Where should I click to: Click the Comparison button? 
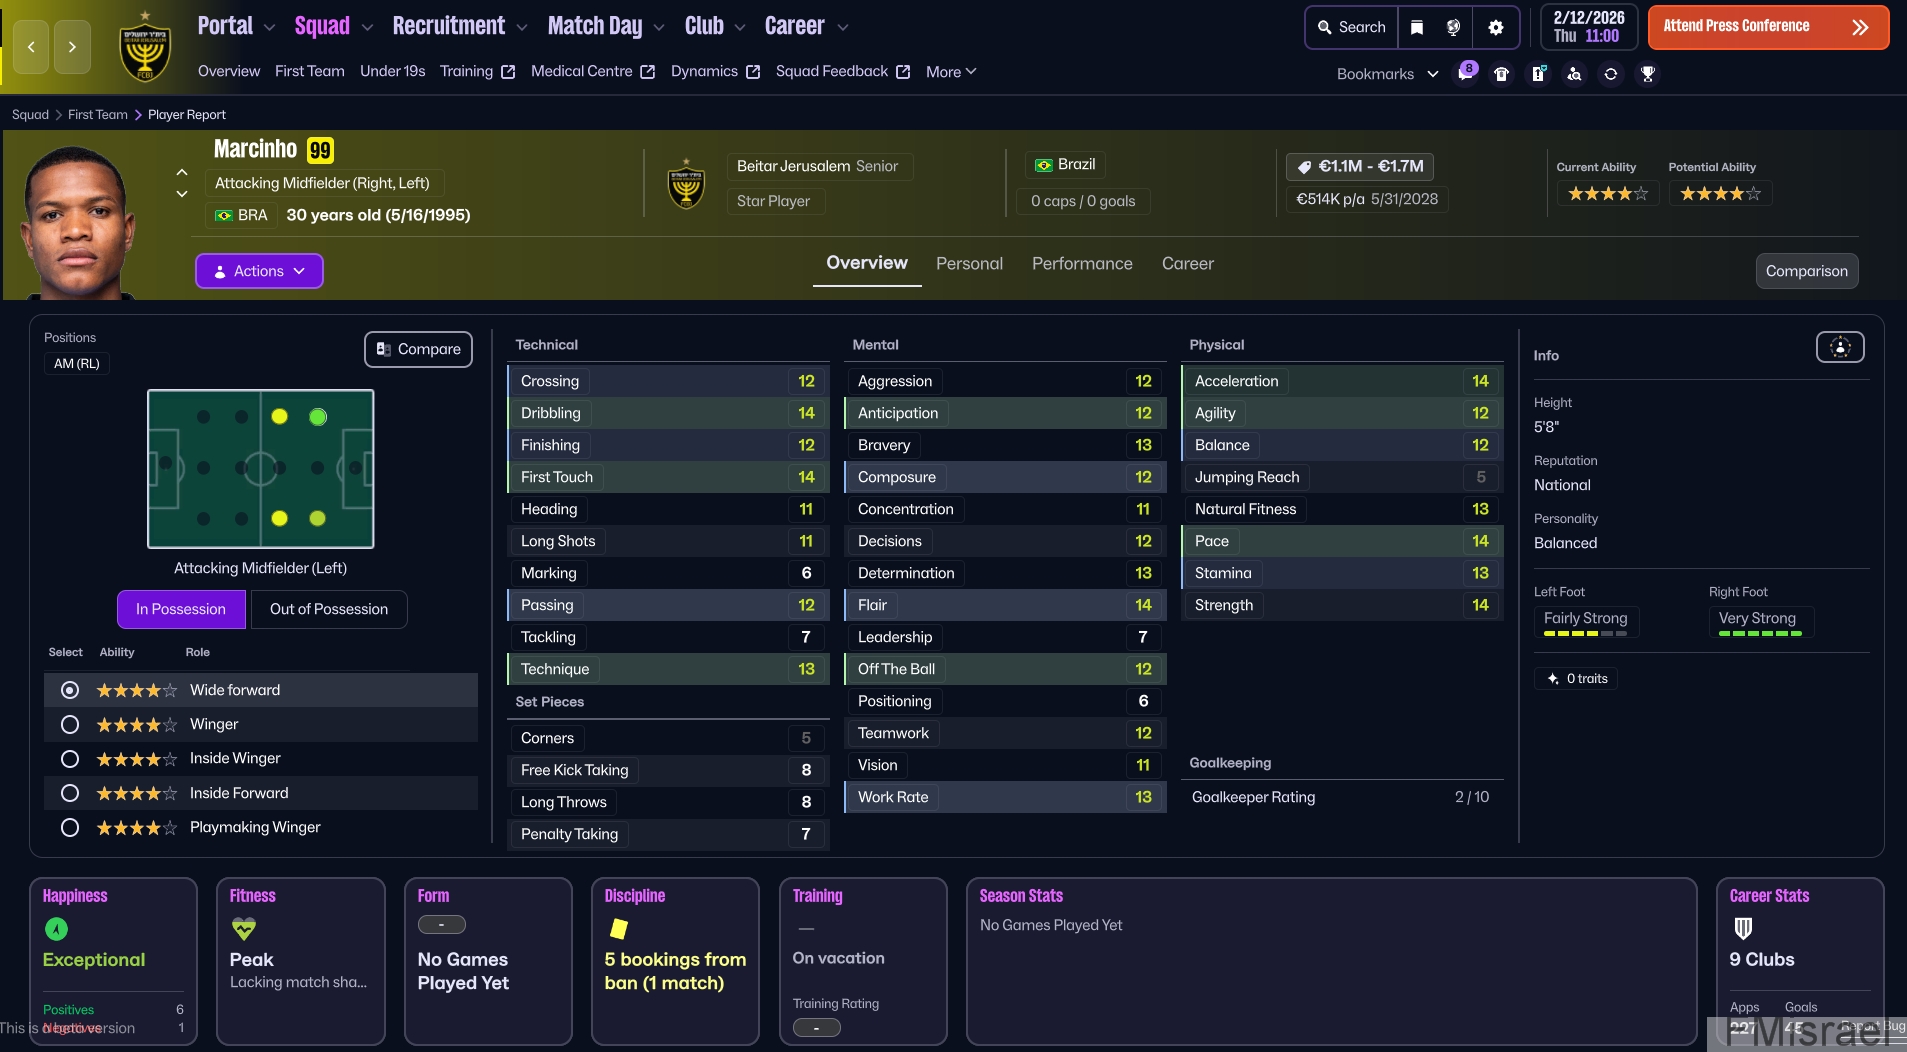coord(1806,271)
